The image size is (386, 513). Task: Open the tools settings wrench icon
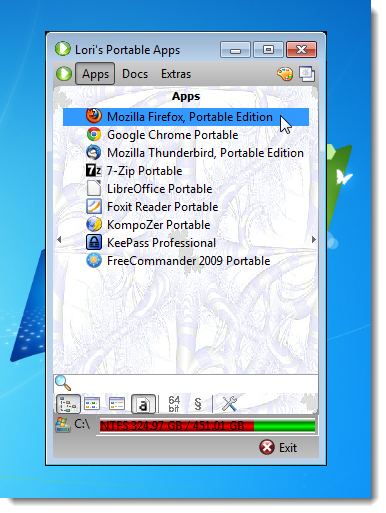(229, 404)
